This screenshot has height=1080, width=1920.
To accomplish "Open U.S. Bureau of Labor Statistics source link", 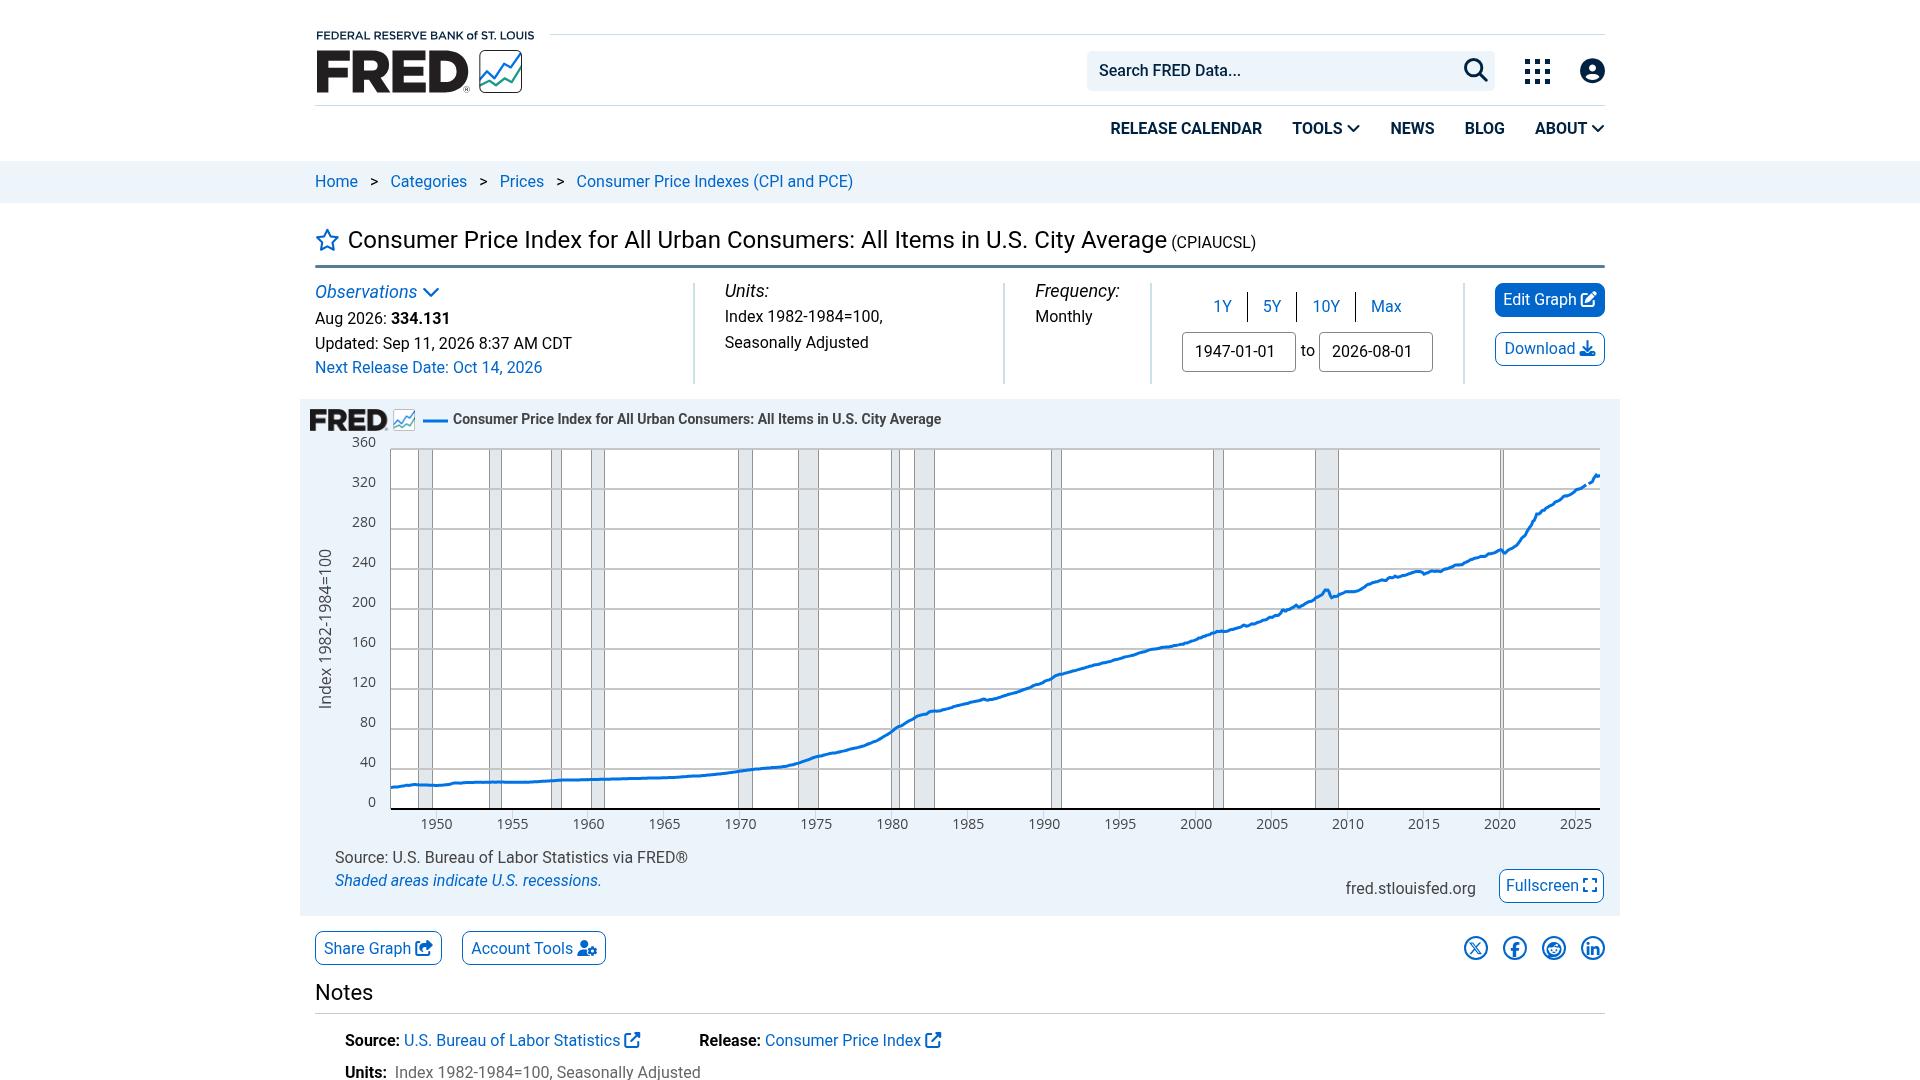I will click(x=522, y=1041).
